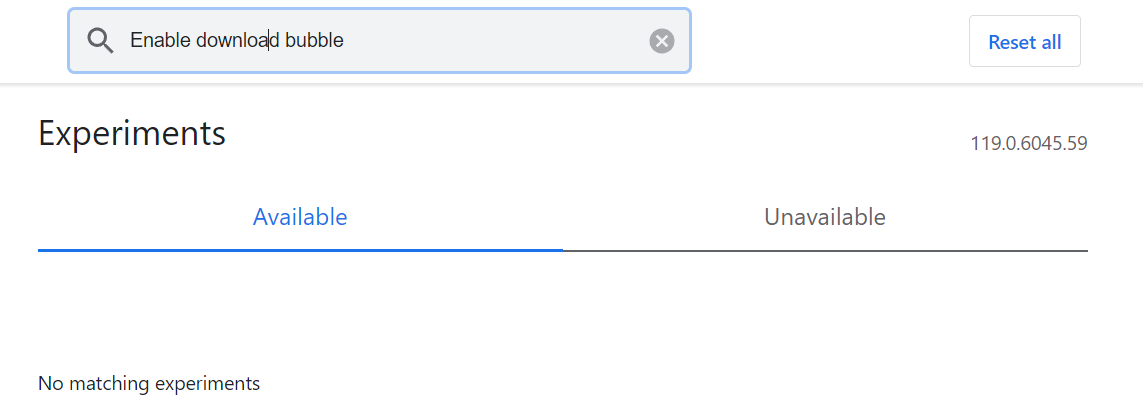Viewport: 1143px width, 407px height.
Task: Click blank area between search box and Reset all
Action: (828, 41)
